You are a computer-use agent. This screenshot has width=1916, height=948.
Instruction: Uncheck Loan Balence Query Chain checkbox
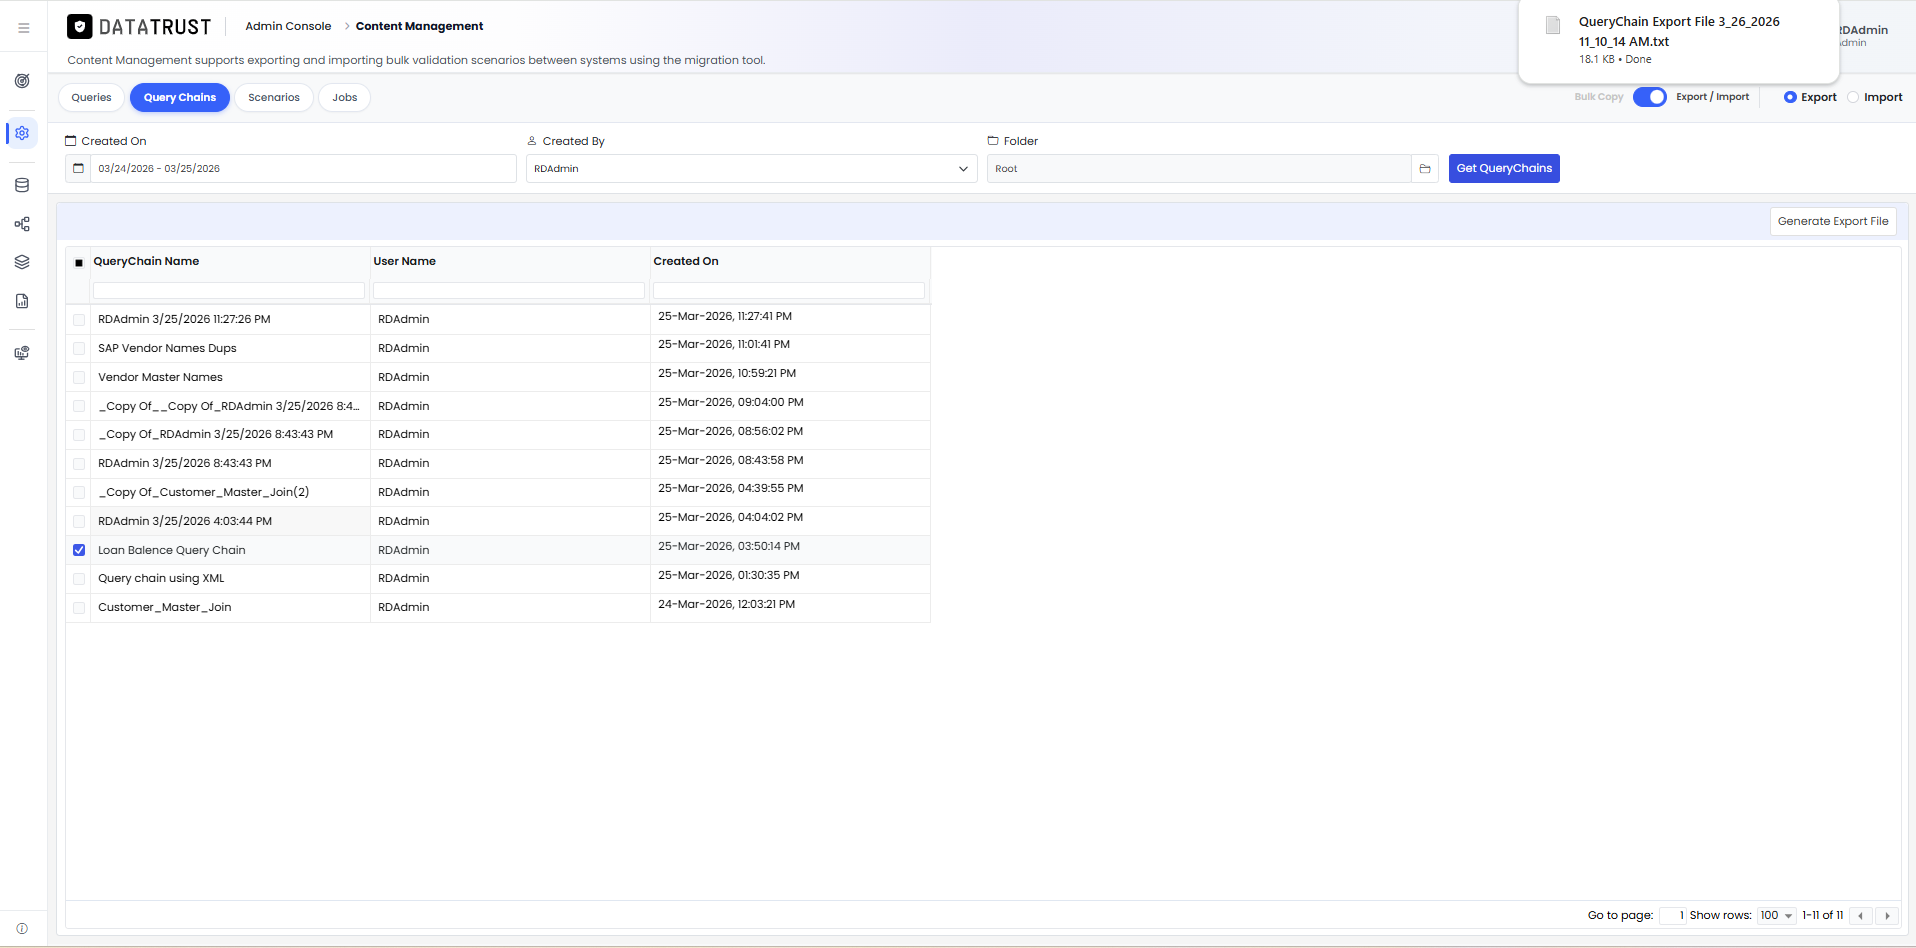79,550
